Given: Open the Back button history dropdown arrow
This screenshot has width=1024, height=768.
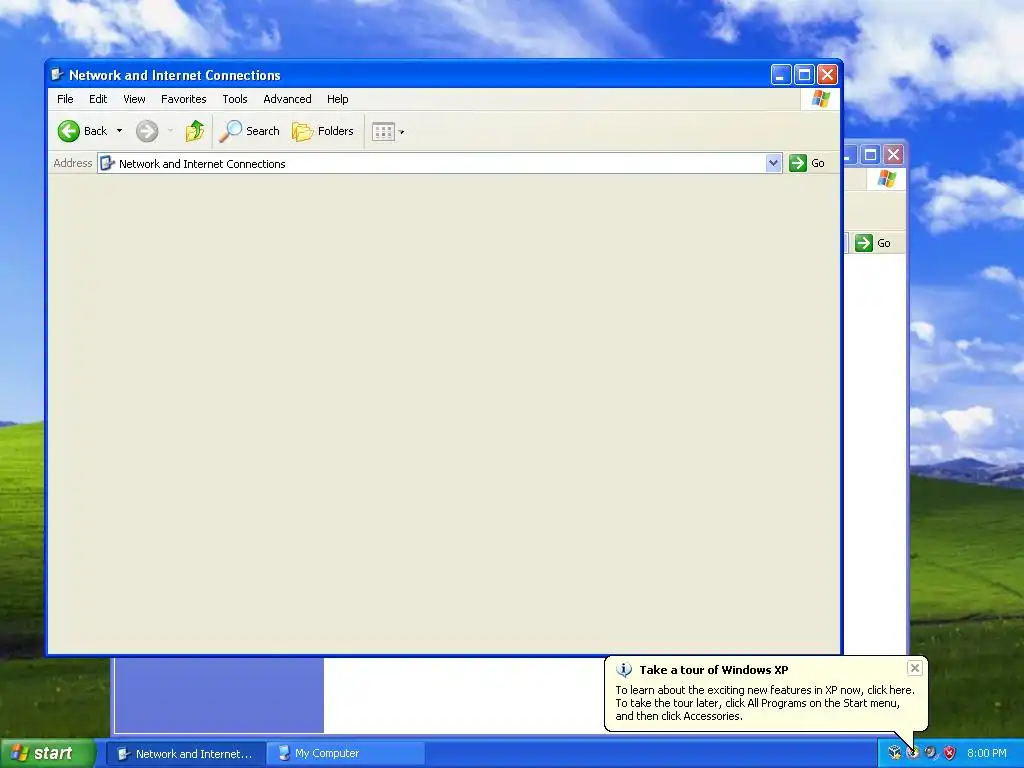Looking at the screenshot, I should tap(120, 131).
